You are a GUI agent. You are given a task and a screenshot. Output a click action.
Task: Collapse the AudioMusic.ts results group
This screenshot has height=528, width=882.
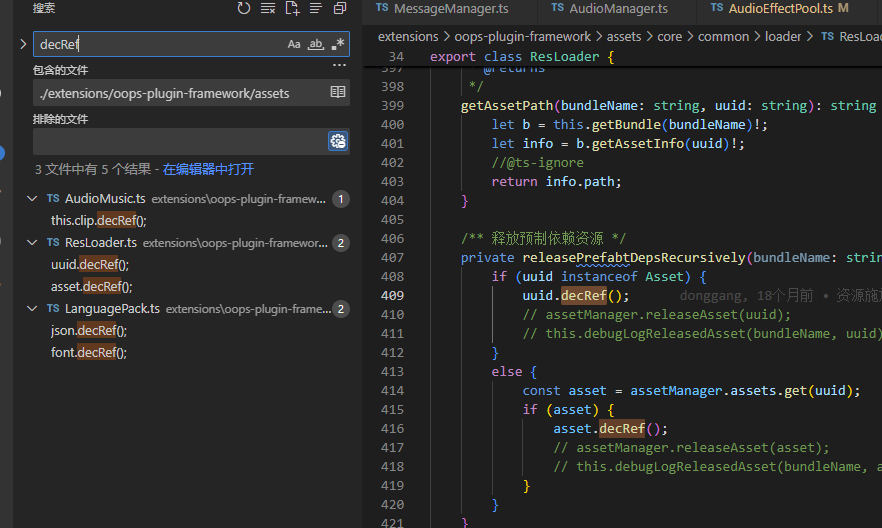click(x=33, y=199)
